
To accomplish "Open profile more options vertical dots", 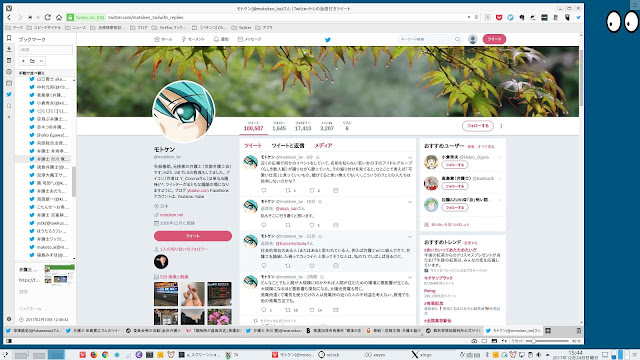I will pos(501,126).
